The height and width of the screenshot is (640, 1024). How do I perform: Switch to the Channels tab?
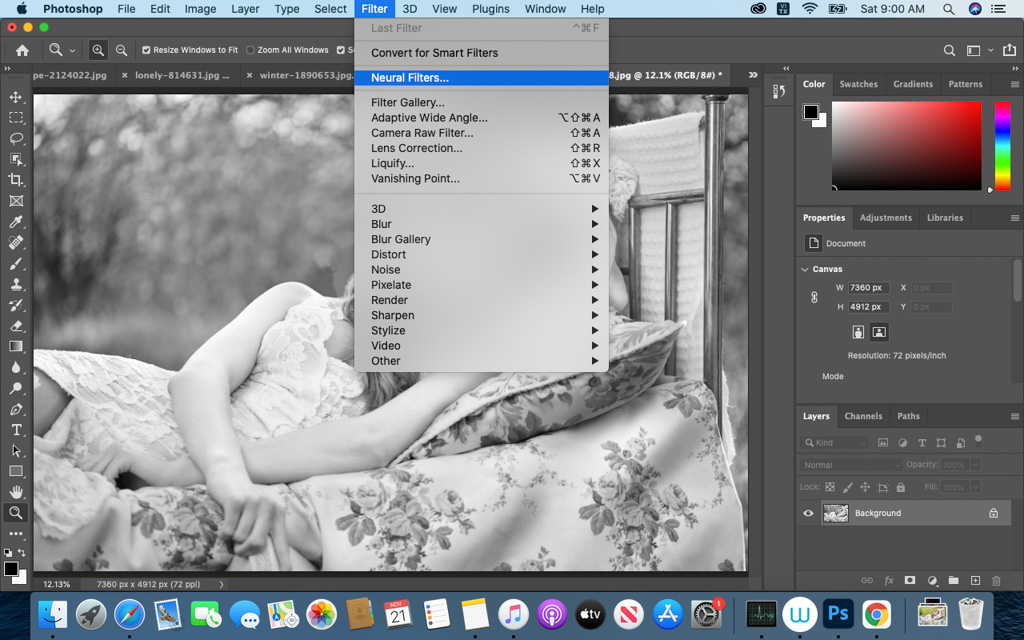point(863,416)
